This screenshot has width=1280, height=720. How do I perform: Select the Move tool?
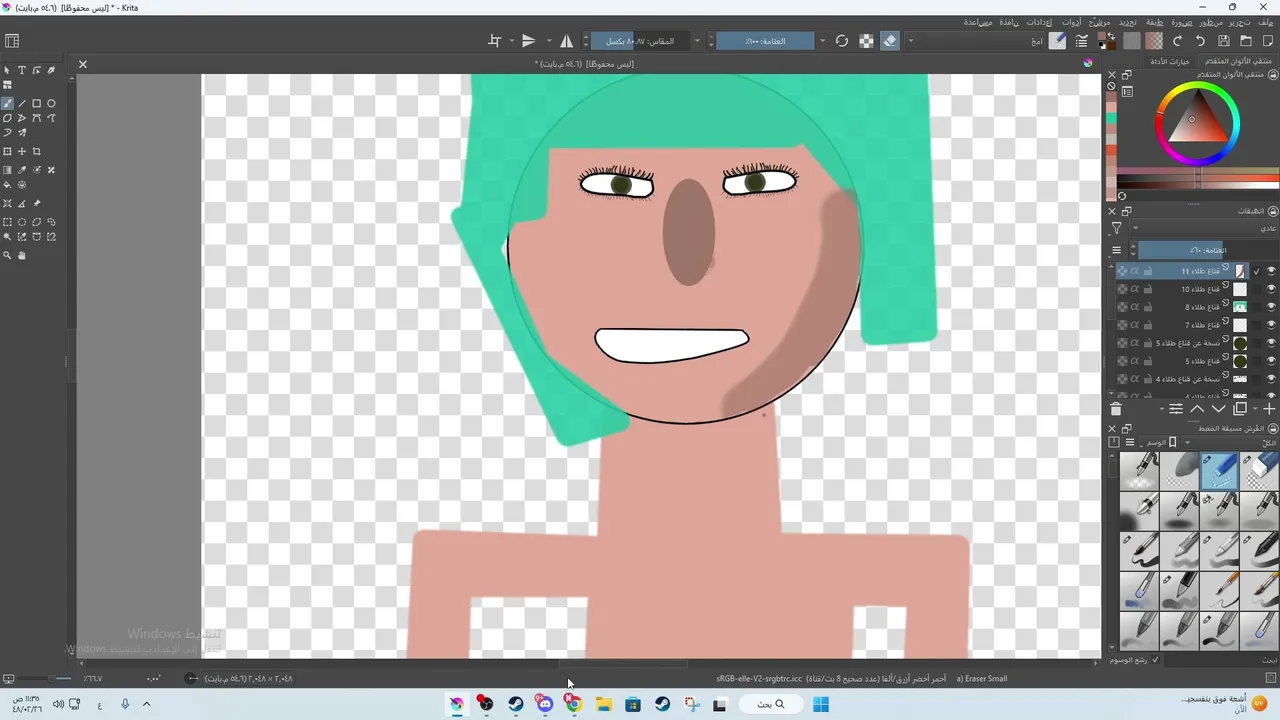click(x=22, y=151)
